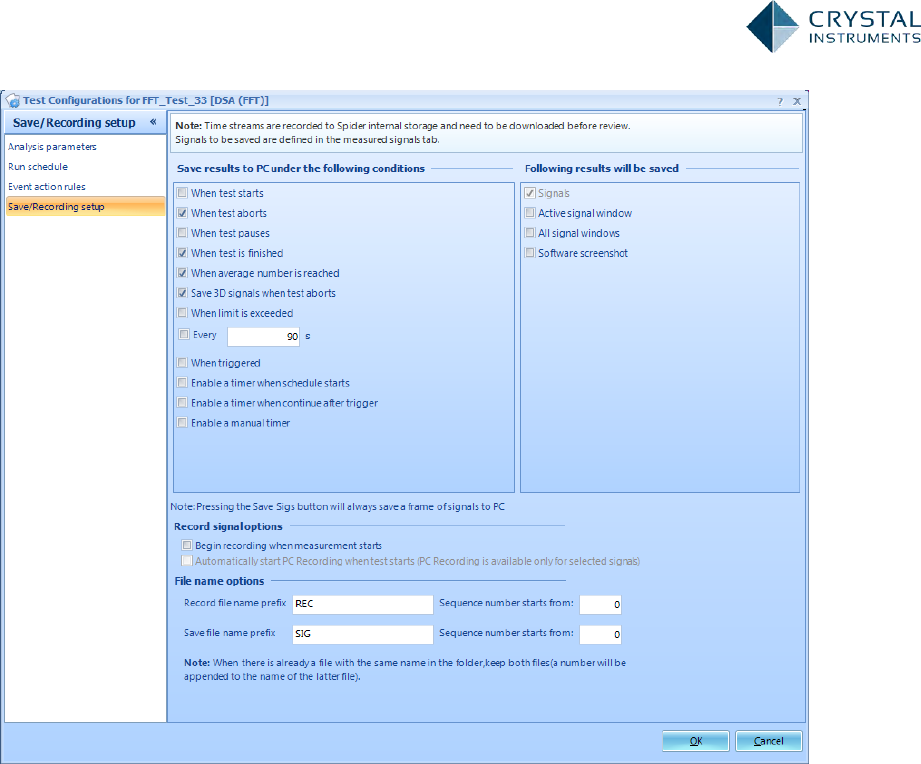Check 'All signal windows' option
The height and width of the screenshot is (764, 921).
(530, 233)
